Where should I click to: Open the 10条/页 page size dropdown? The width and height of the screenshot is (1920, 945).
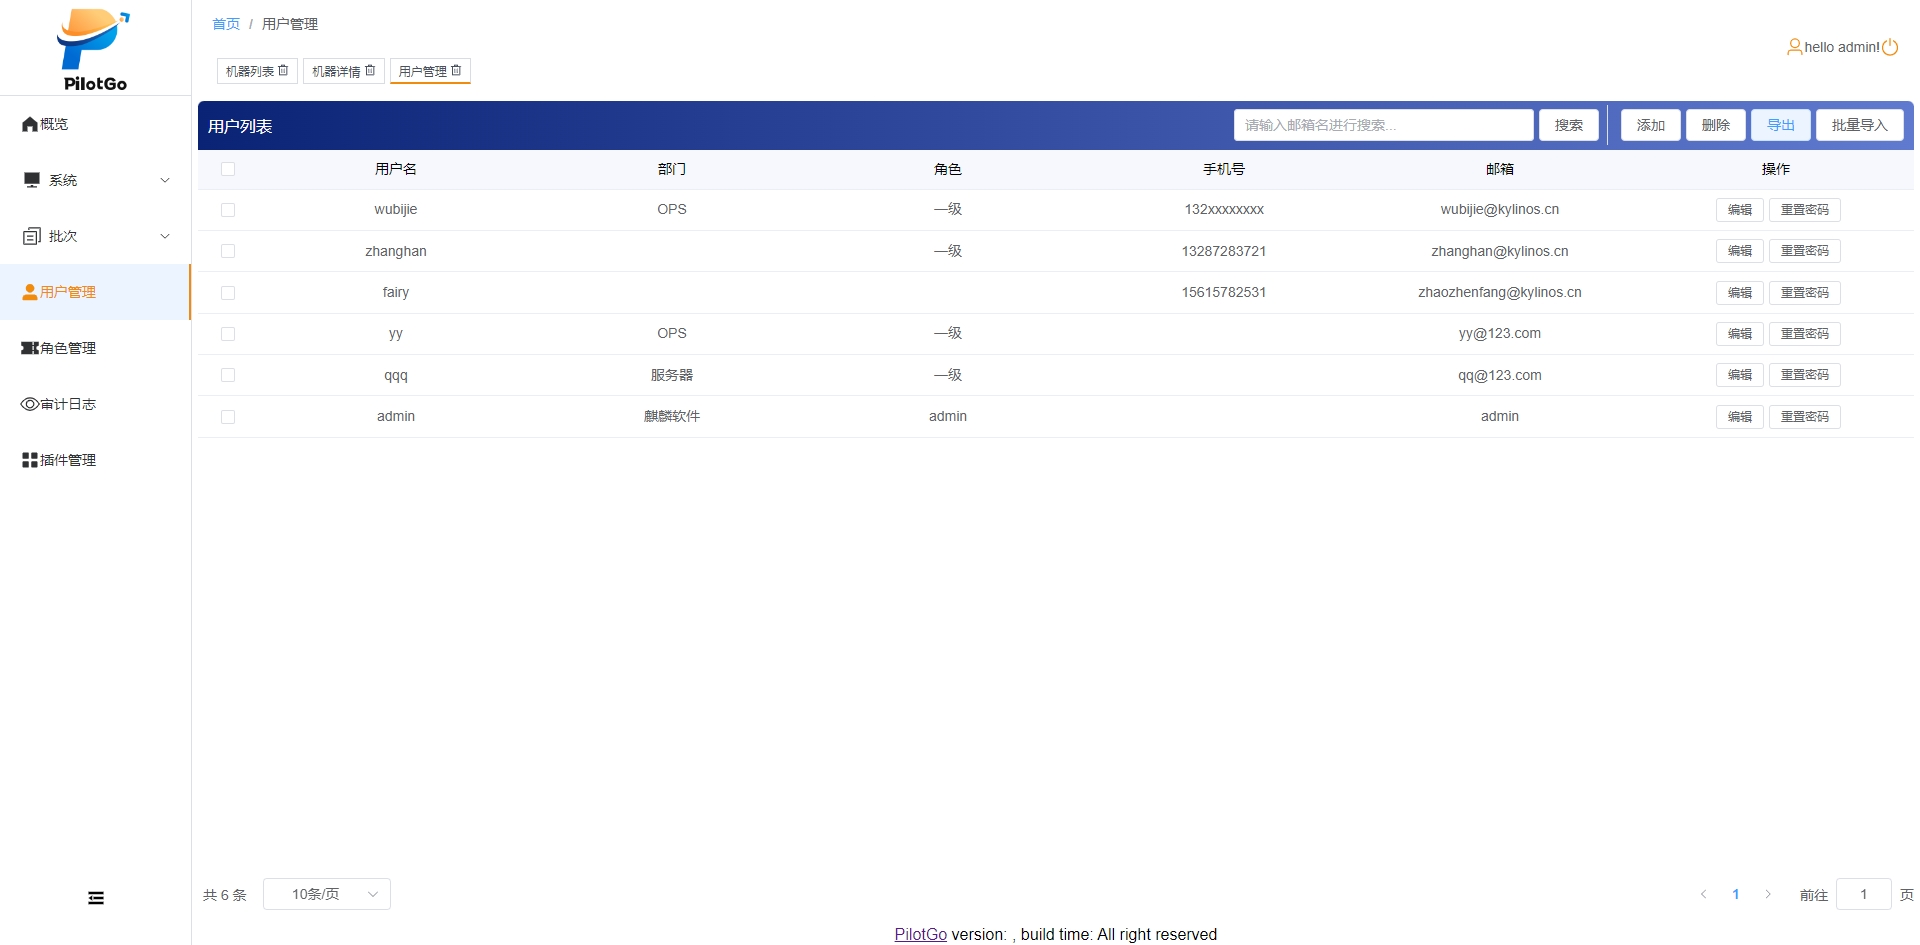(x=327, y=894)
